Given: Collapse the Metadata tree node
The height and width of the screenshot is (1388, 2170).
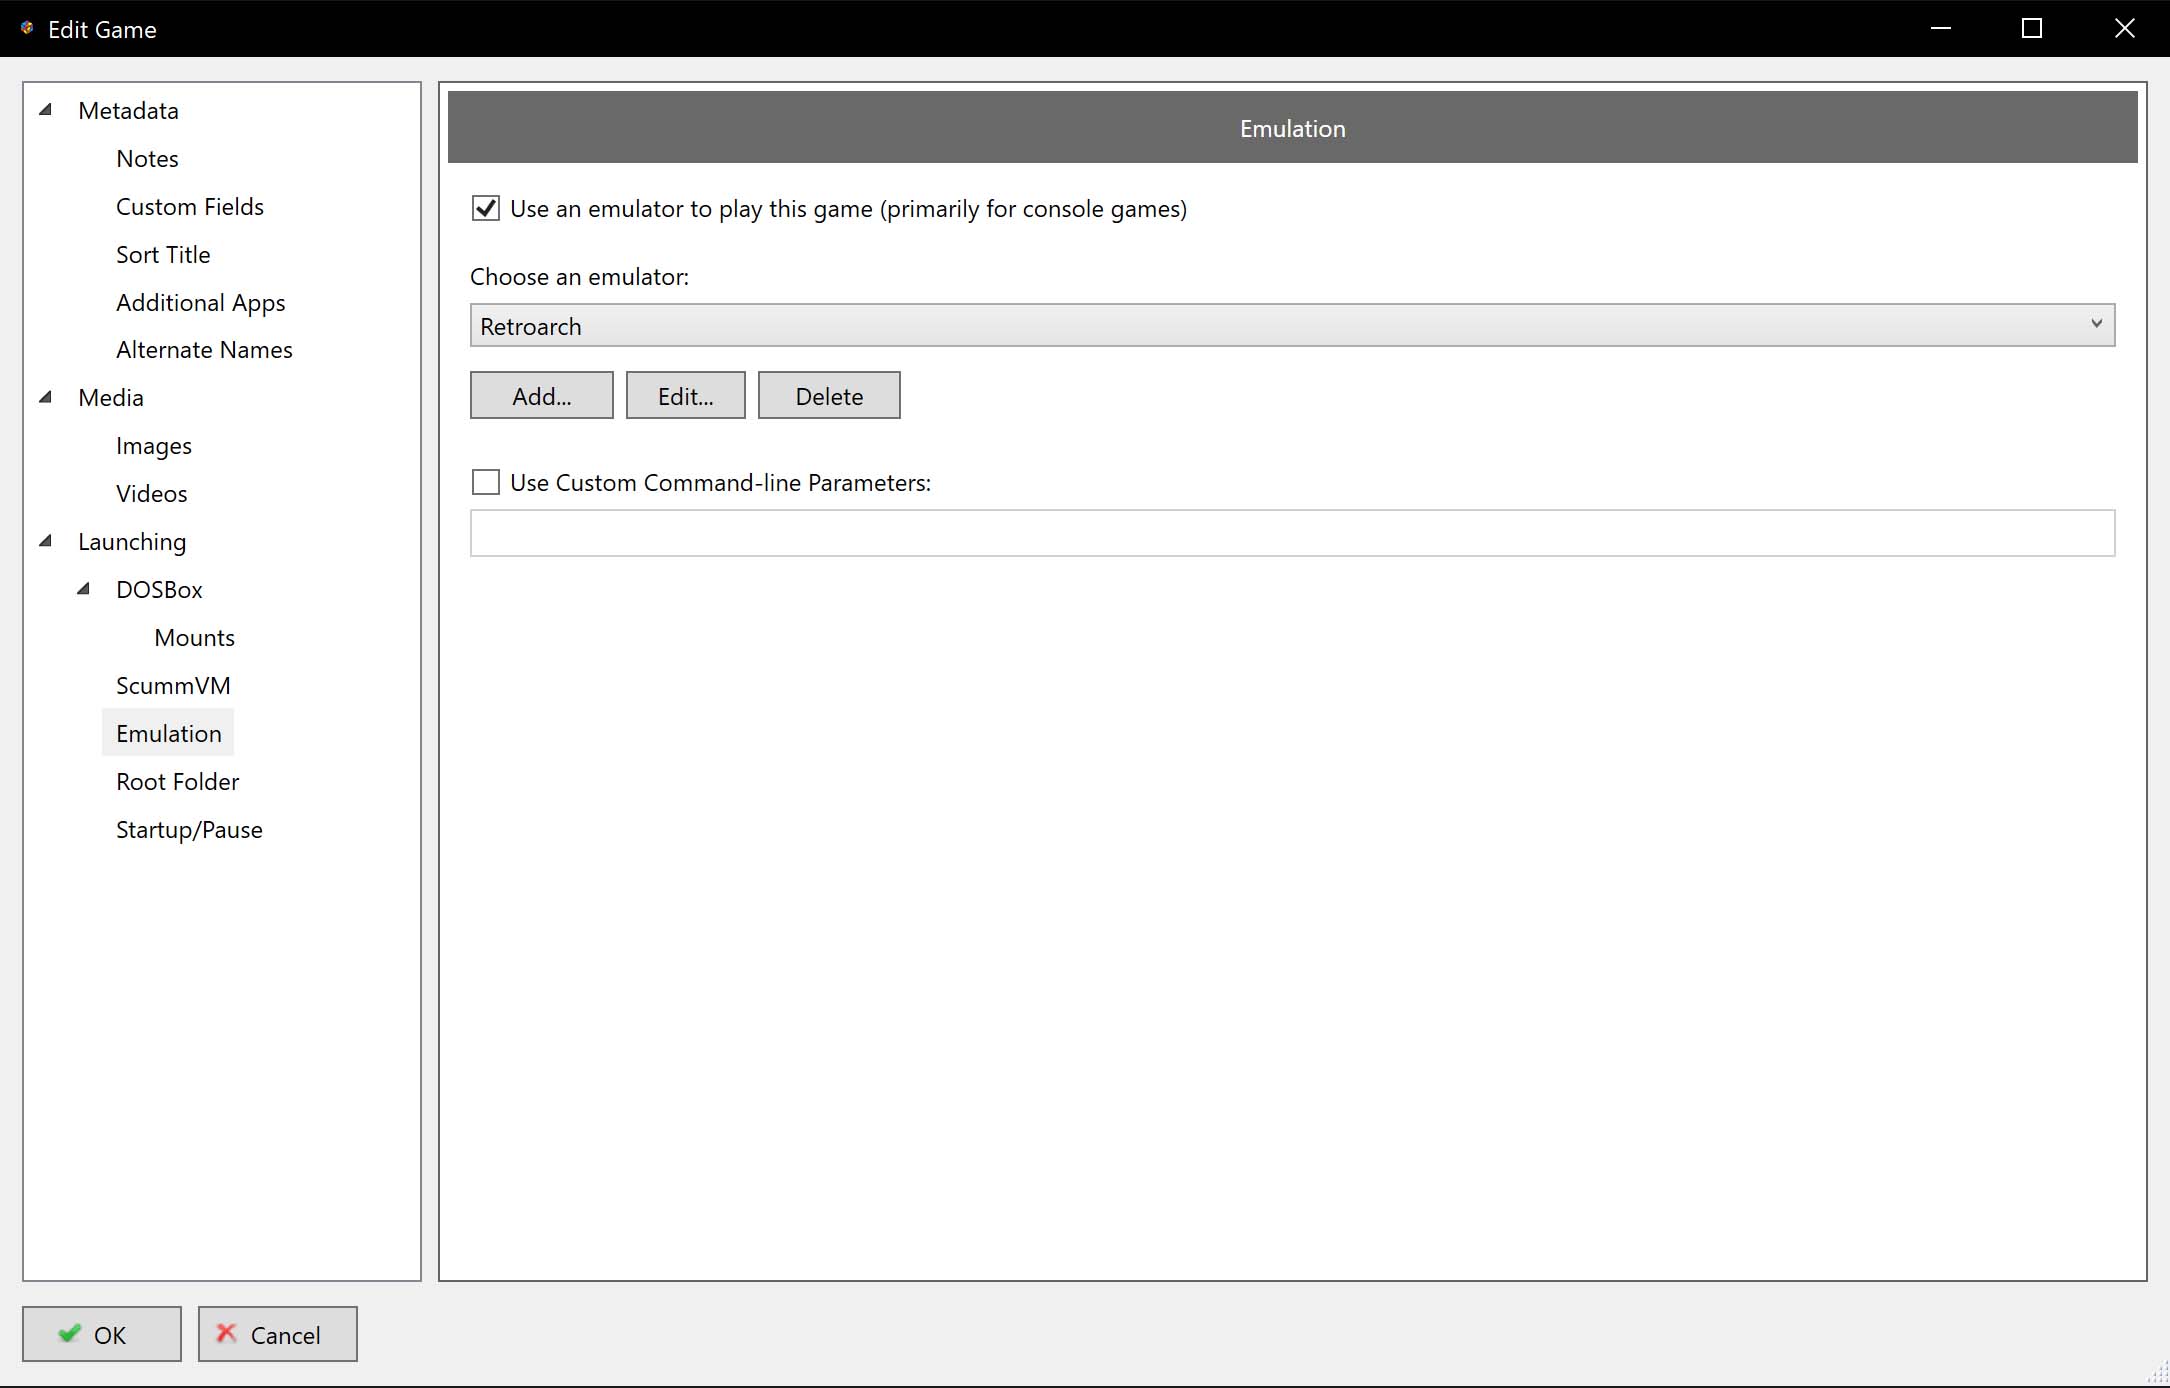Looking at the screenshot, I should point(46,110).
